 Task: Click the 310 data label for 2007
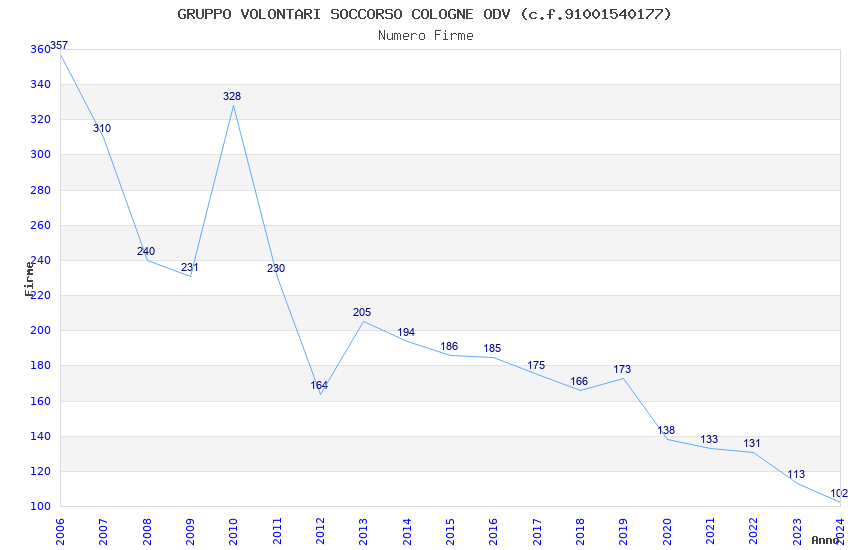[x=102, y=128]
